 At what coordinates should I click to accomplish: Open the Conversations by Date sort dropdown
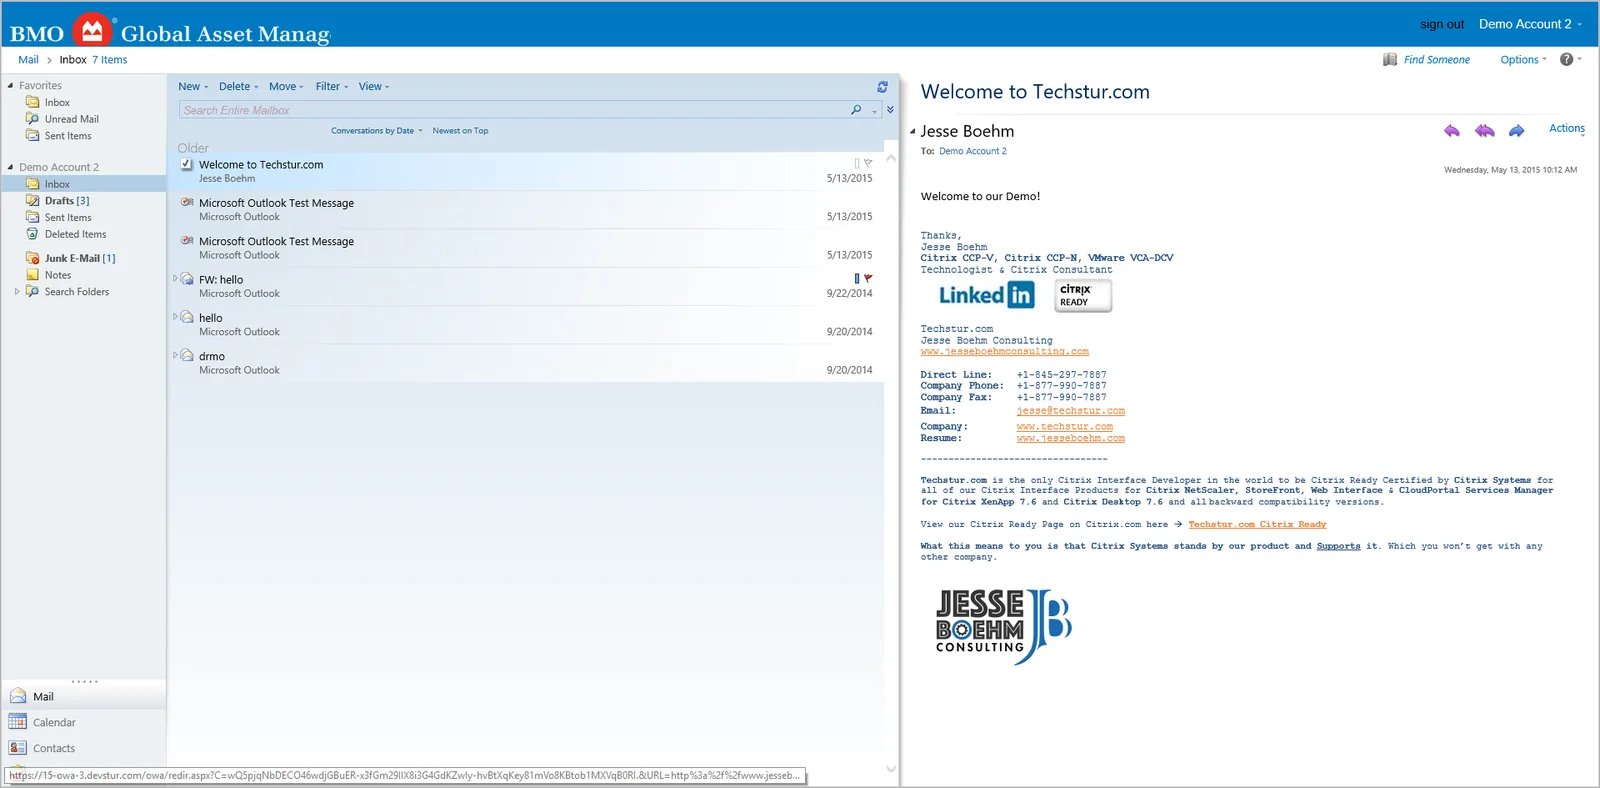tap(377, 131)
